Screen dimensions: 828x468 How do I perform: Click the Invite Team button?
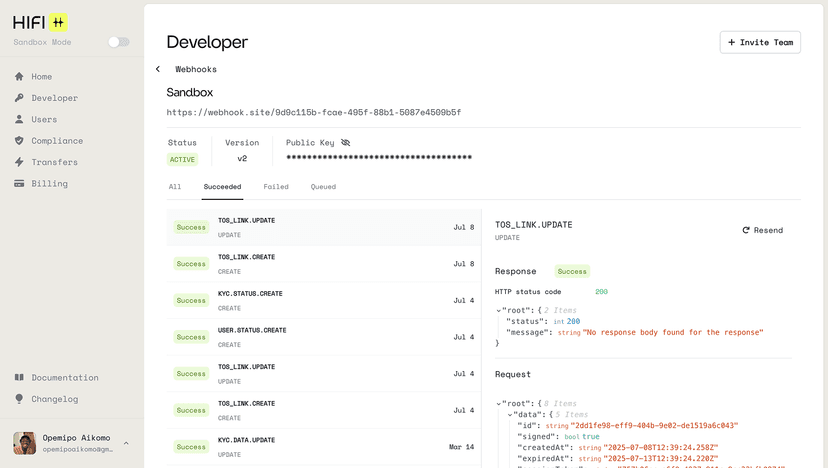tap(760, 42)
